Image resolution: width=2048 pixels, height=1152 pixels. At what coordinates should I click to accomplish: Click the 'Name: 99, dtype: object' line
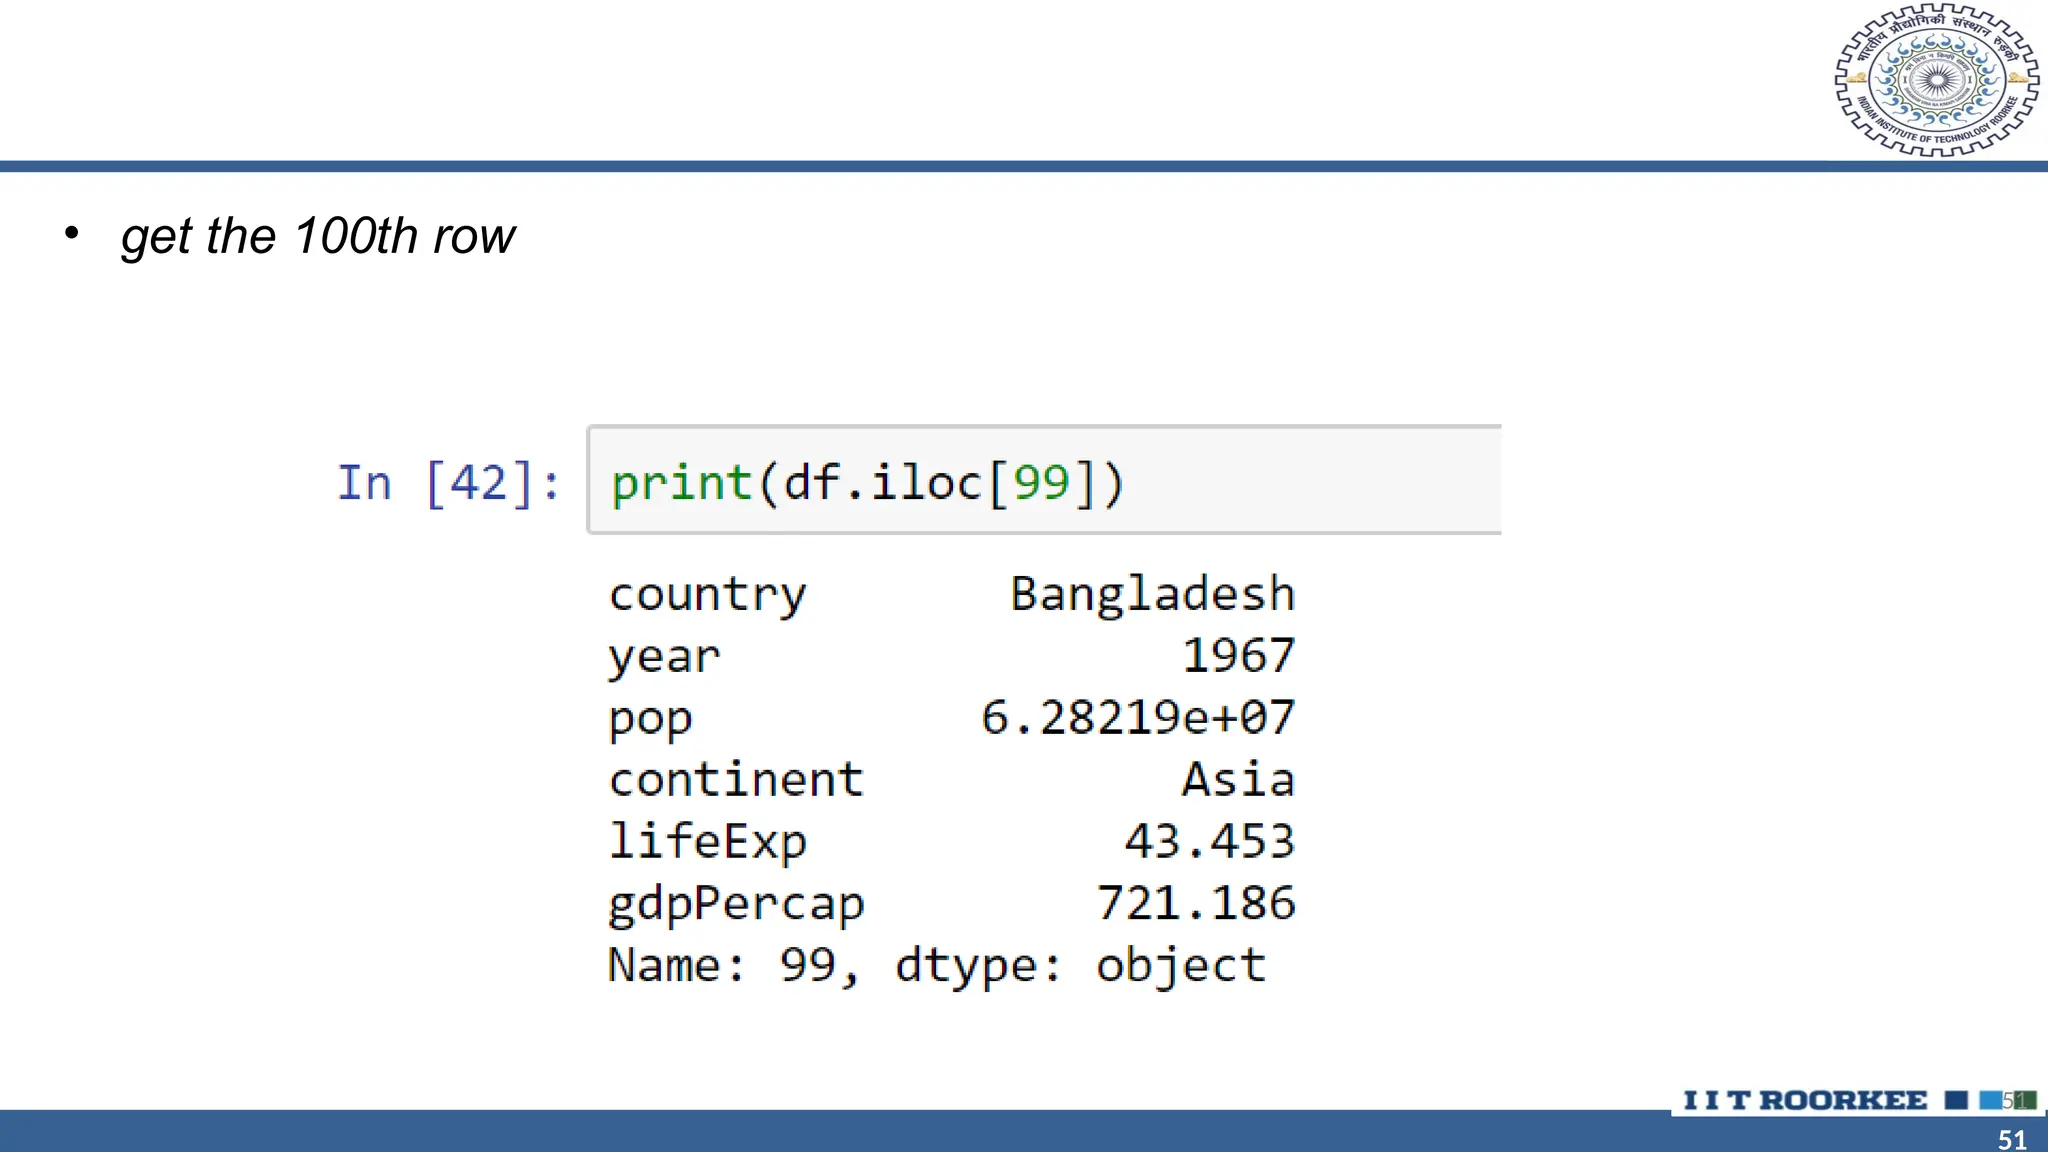tap(936, 966)
